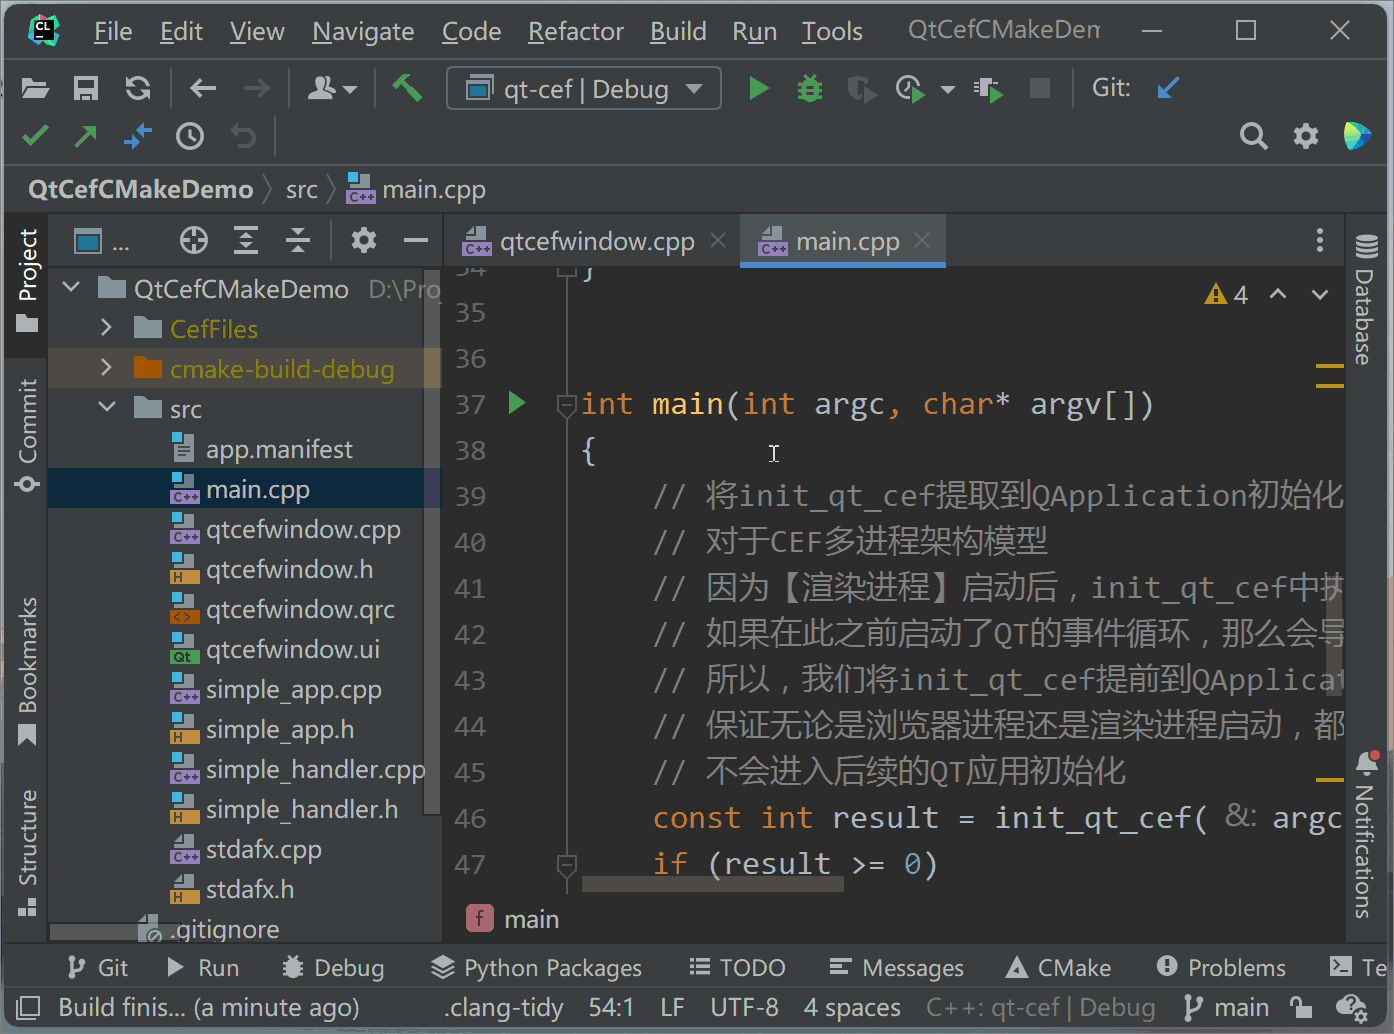The width and height of the screenshot is (1394, 1034).
Task: Toggle the Notifications side panel
Action: tap(1366, 836)
